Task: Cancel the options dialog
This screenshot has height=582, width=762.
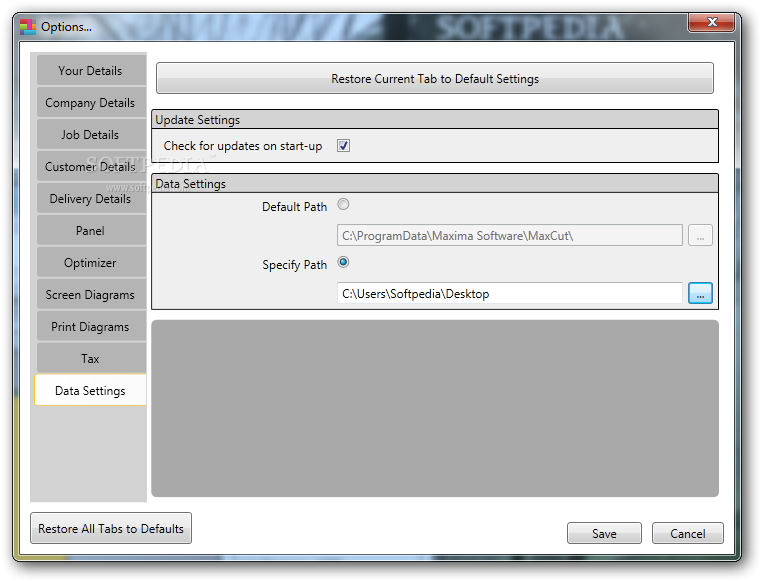Action: coord(688,533)
